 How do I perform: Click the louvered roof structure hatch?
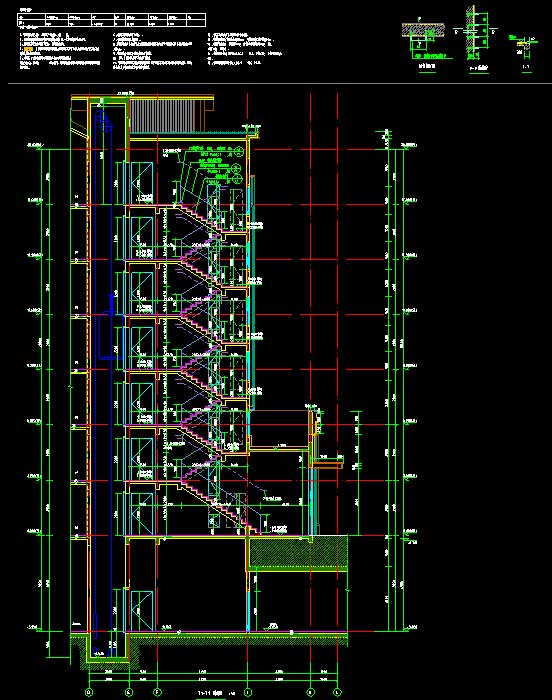(x=163, y=115)
